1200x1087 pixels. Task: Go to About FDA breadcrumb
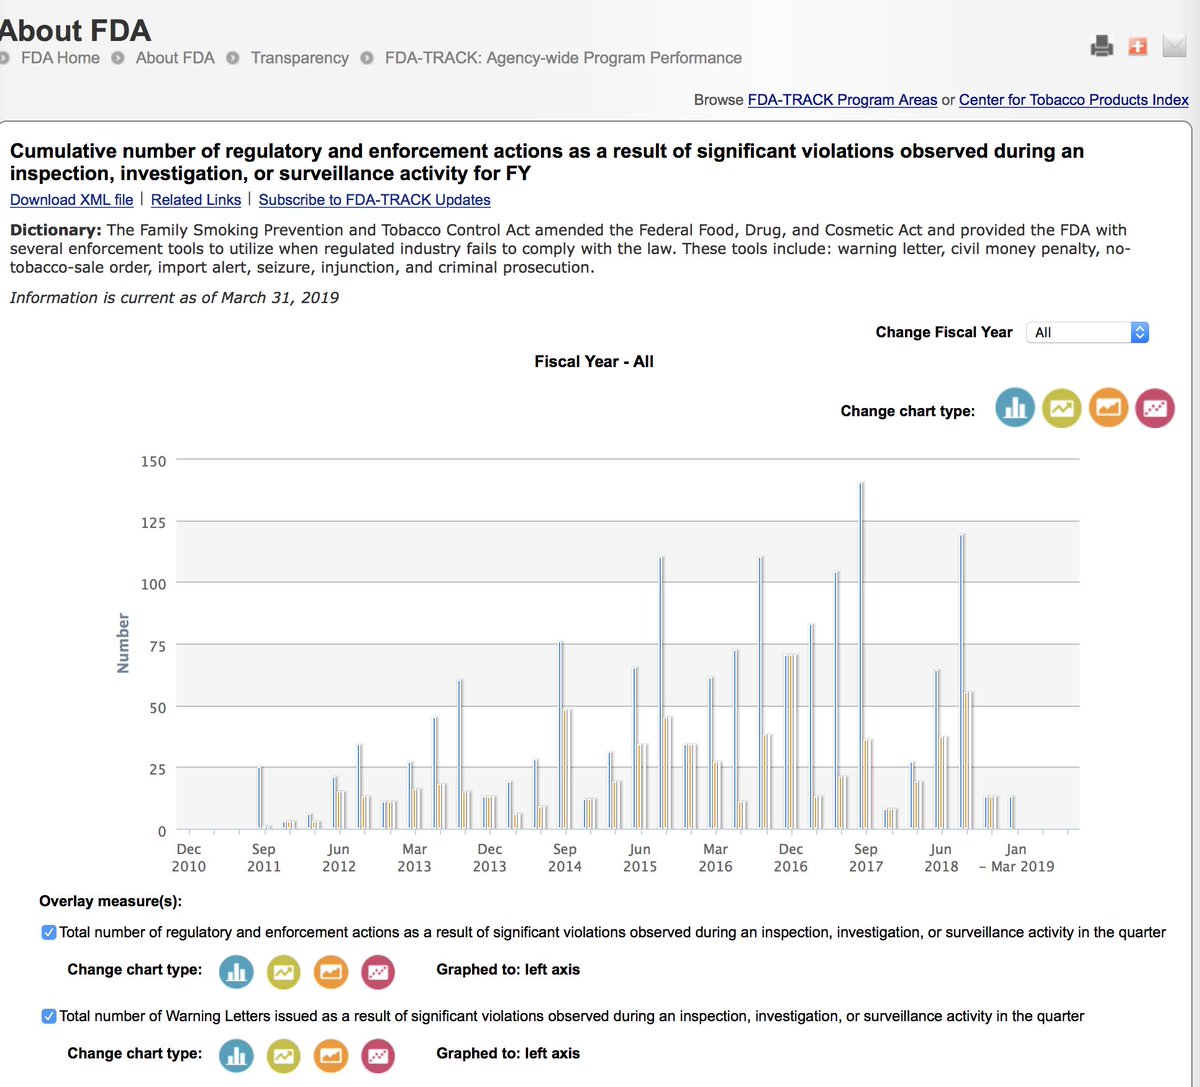[175, 58]
